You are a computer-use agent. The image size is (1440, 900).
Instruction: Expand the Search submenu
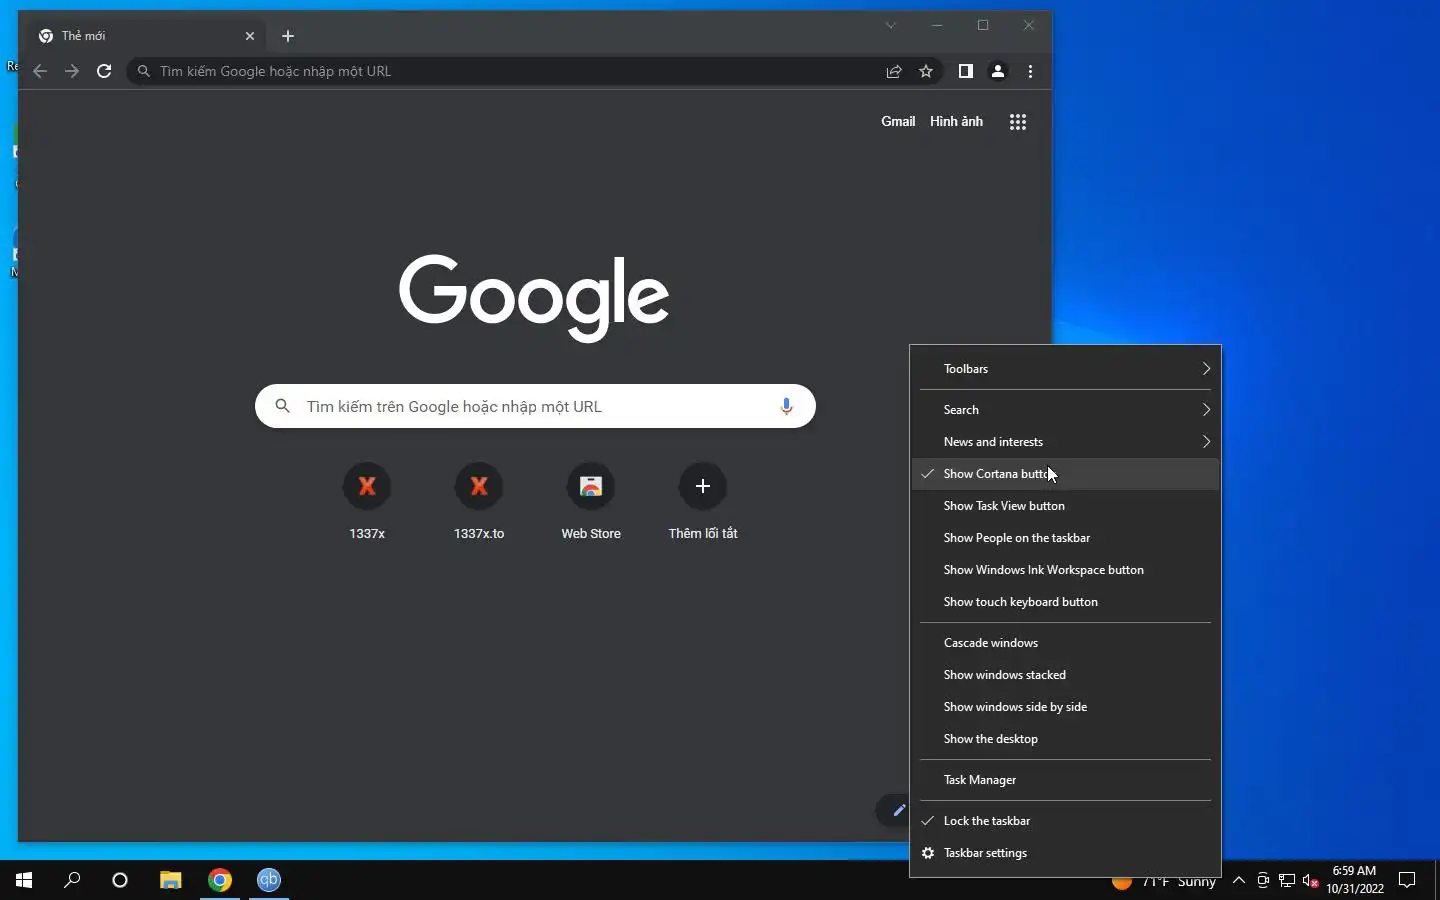click(1065, 410)
